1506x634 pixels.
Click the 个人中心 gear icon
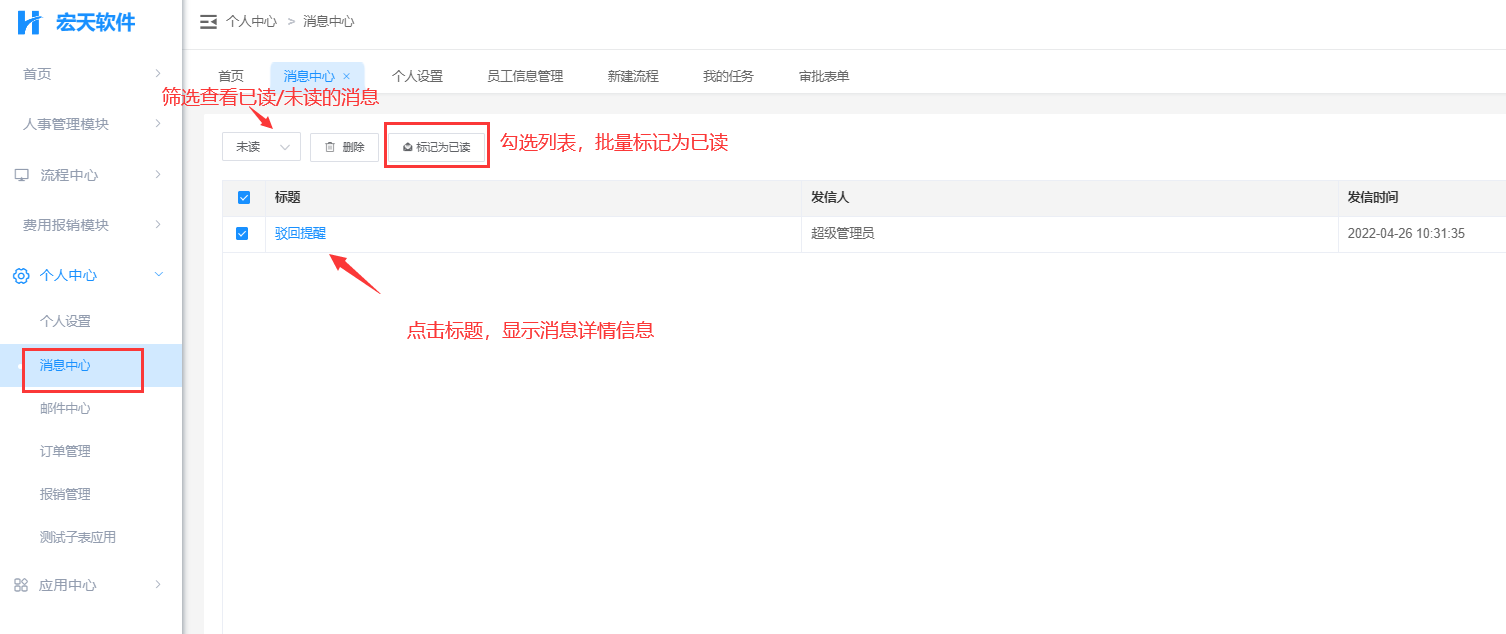tap(21, 275)
